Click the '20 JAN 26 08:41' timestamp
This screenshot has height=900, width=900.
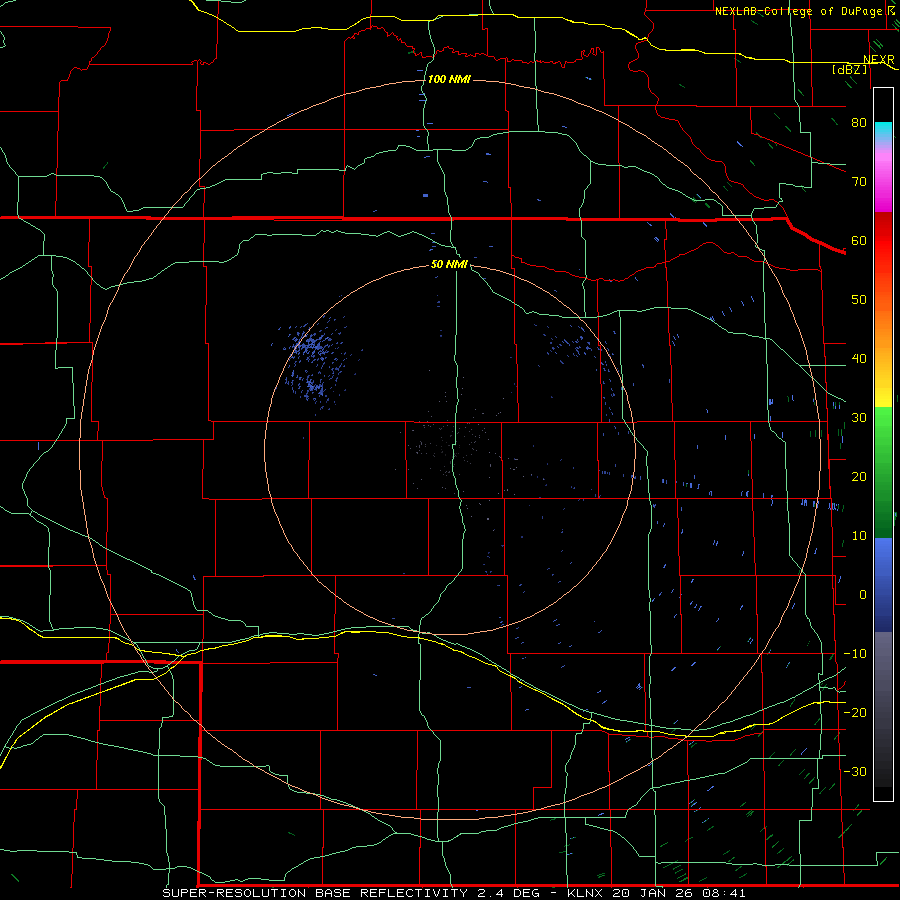679,893
